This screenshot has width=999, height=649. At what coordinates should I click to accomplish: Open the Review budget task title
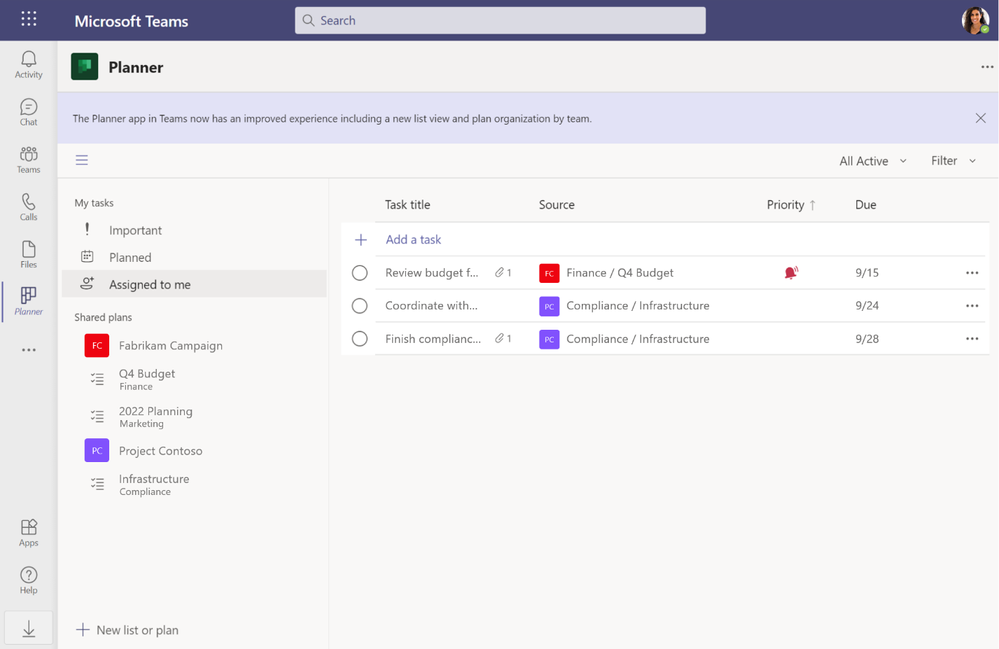(431, 273)
